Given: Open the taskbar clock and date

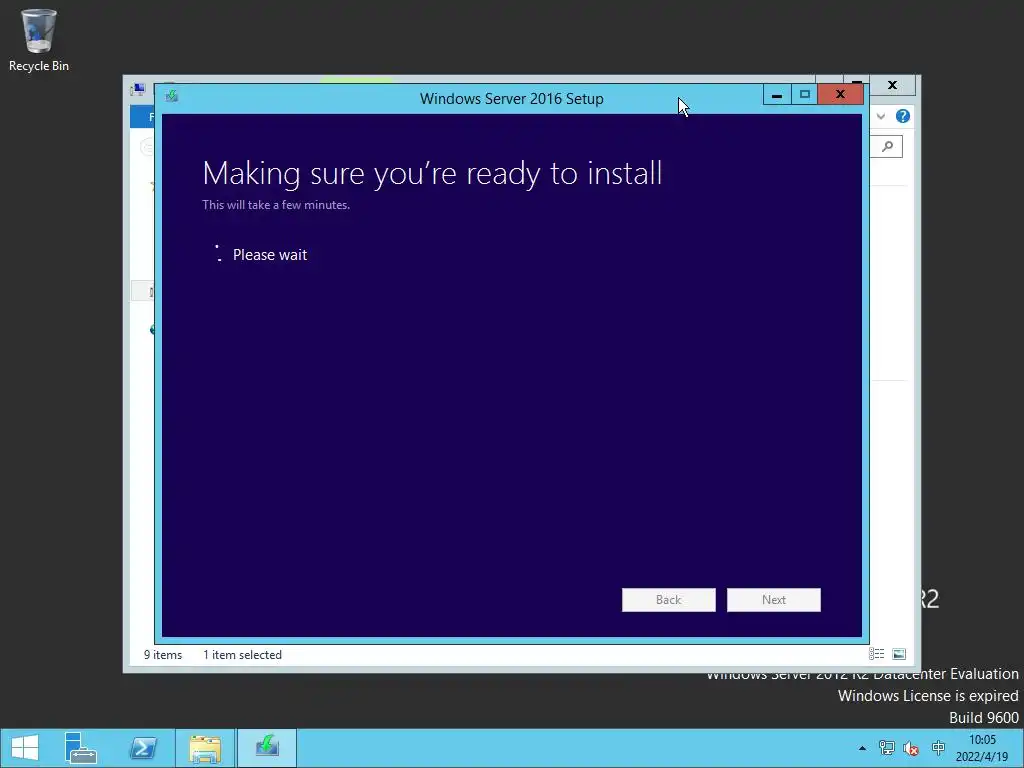Looking at the screenshot, I should (982, 748).
